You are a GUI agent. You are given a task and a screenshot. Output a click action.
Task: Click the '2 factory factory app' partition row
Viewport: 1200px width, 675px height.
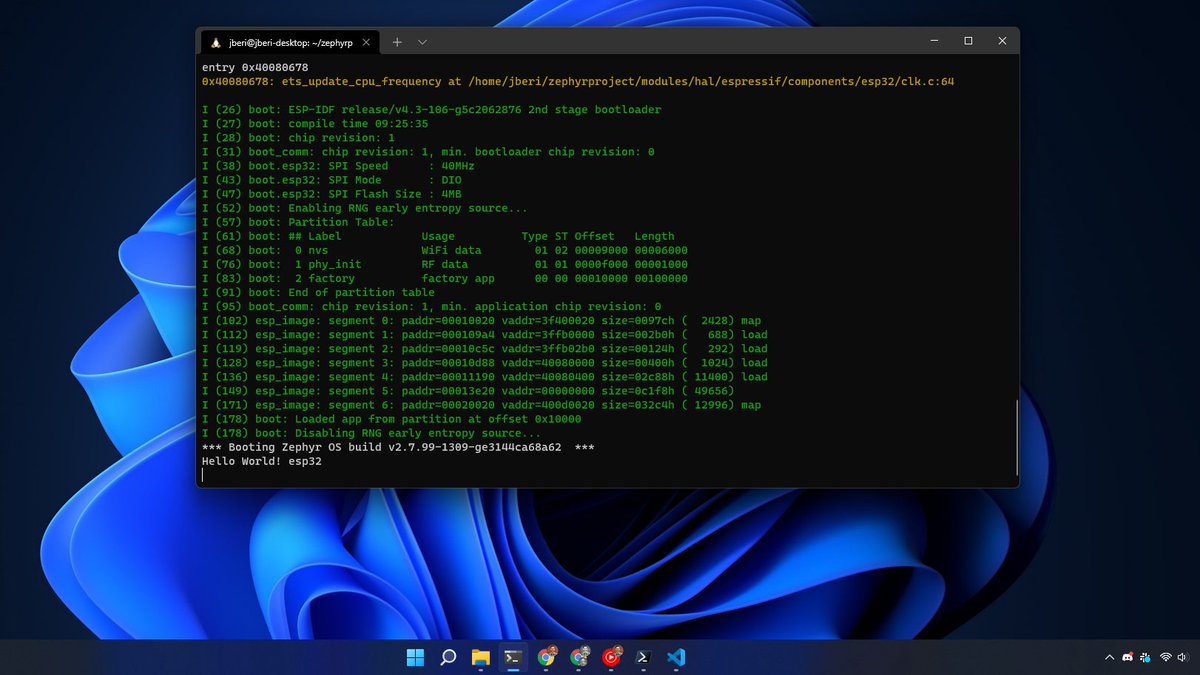(444, 278)
